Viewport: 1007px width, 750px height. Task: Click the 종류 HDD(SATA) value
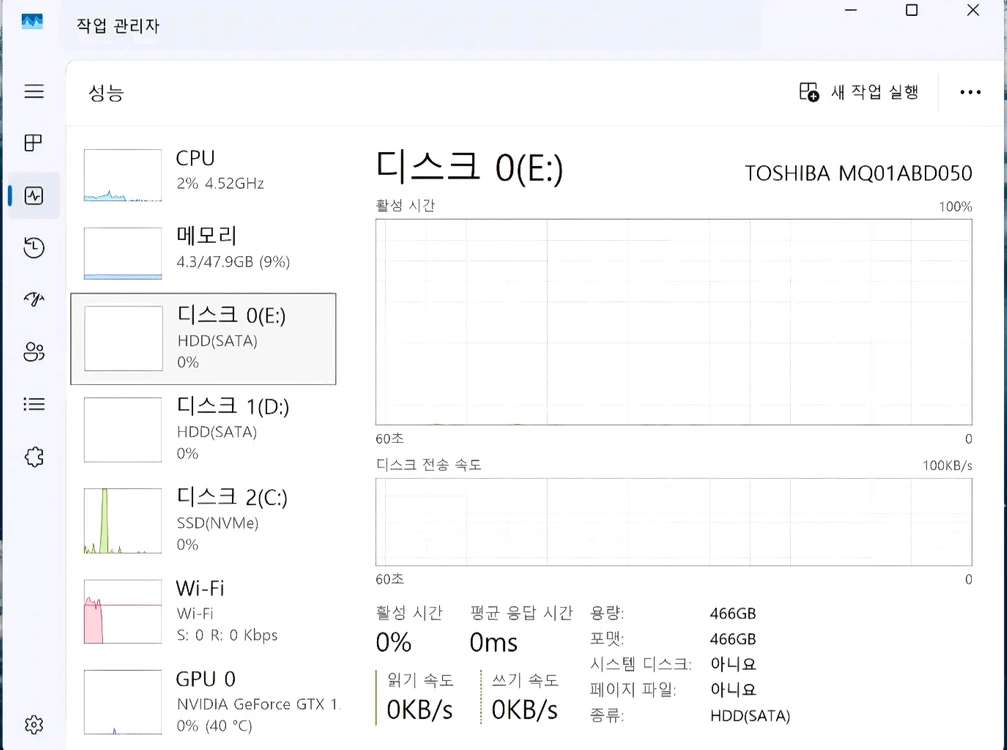(x=750, y=716)
